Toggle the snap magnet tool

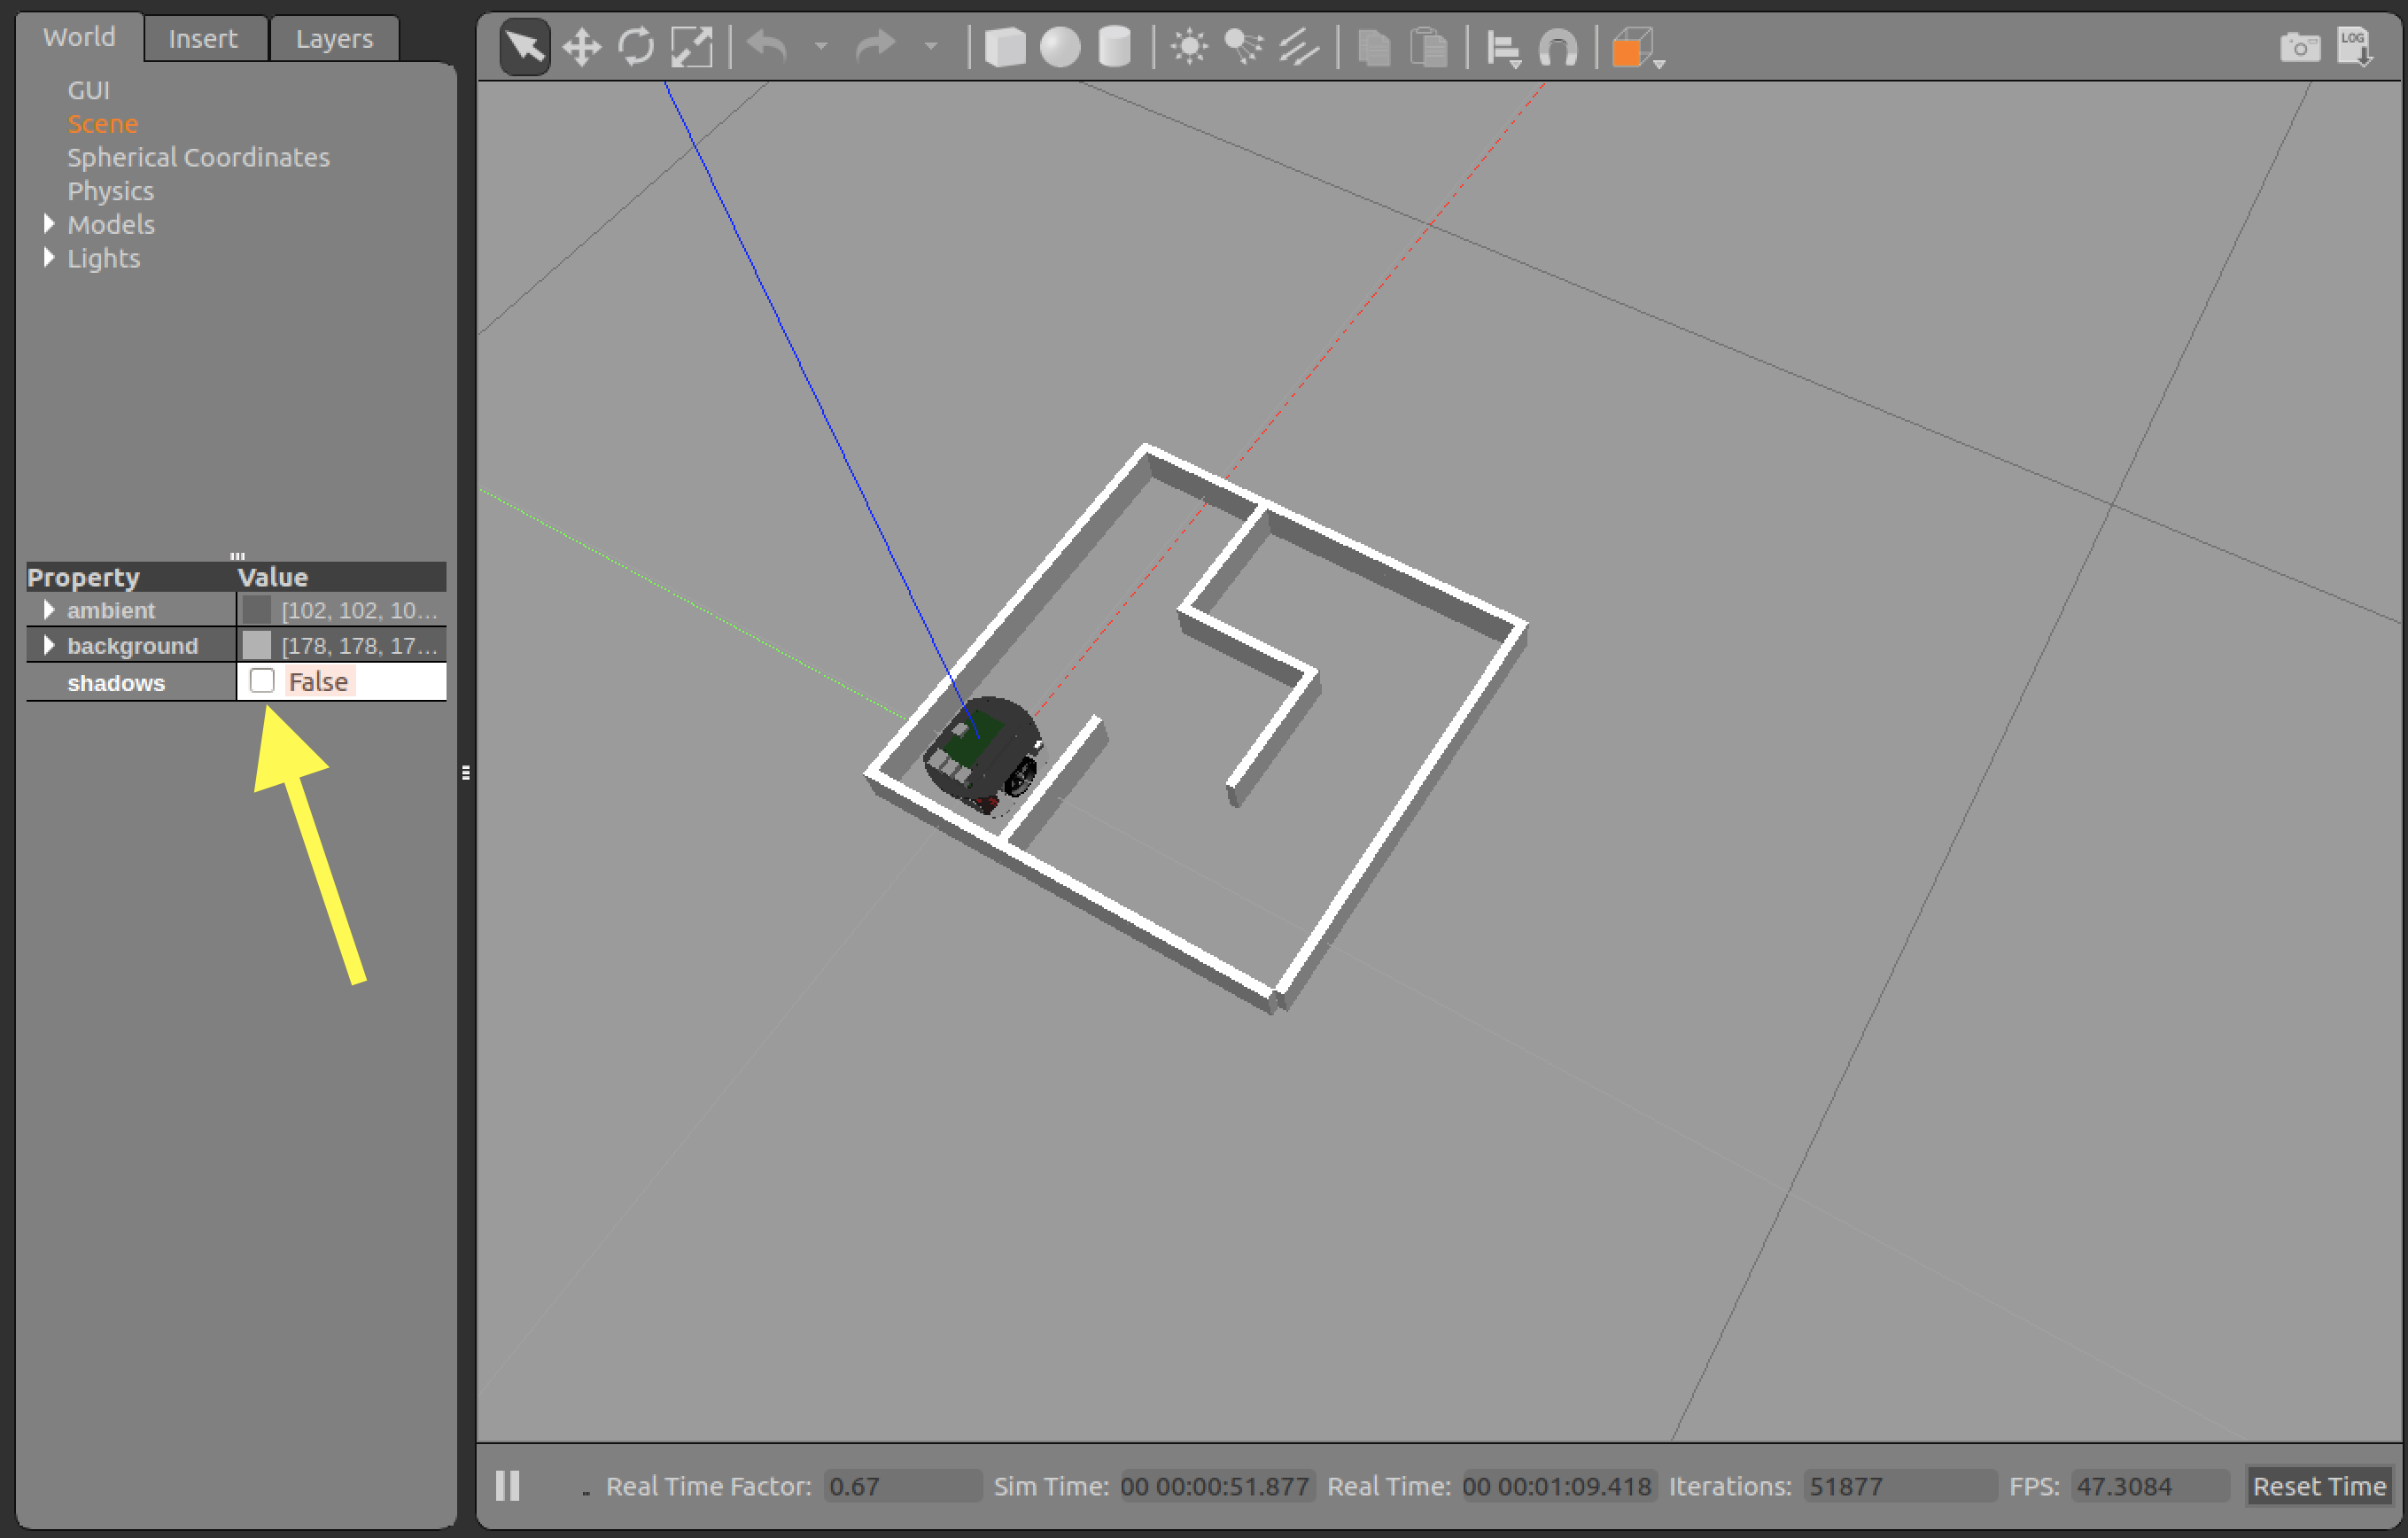[x=1558, y=47]
